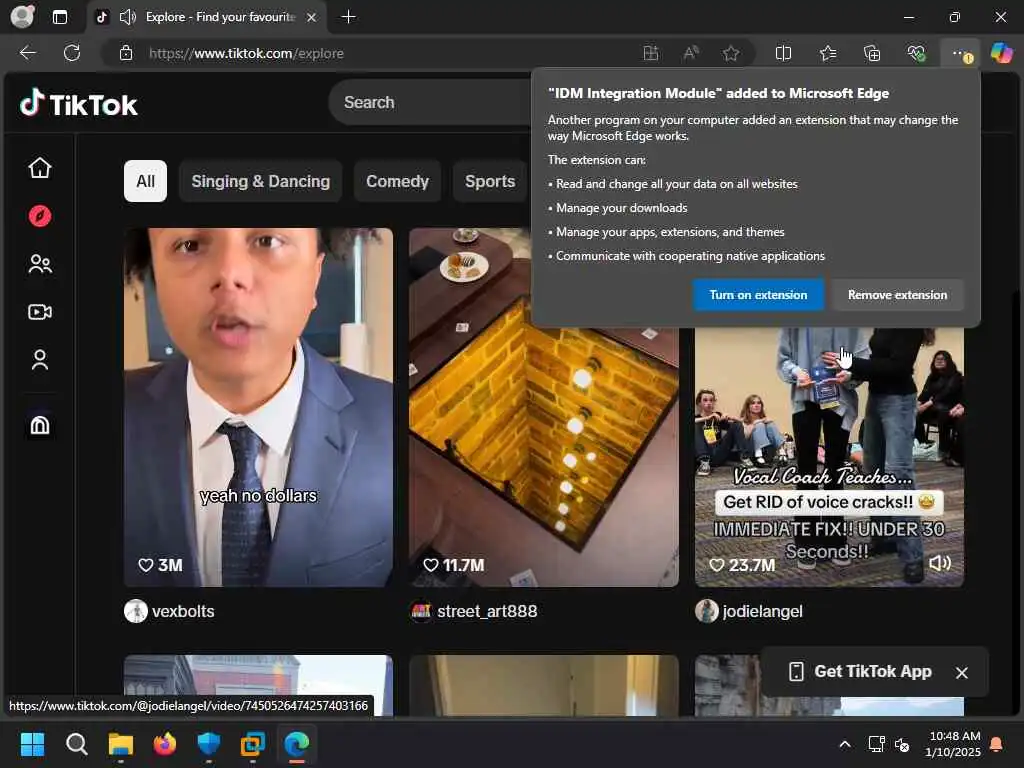
Task: Mute the tab audio speaker icon
Action: coord(128,17)
